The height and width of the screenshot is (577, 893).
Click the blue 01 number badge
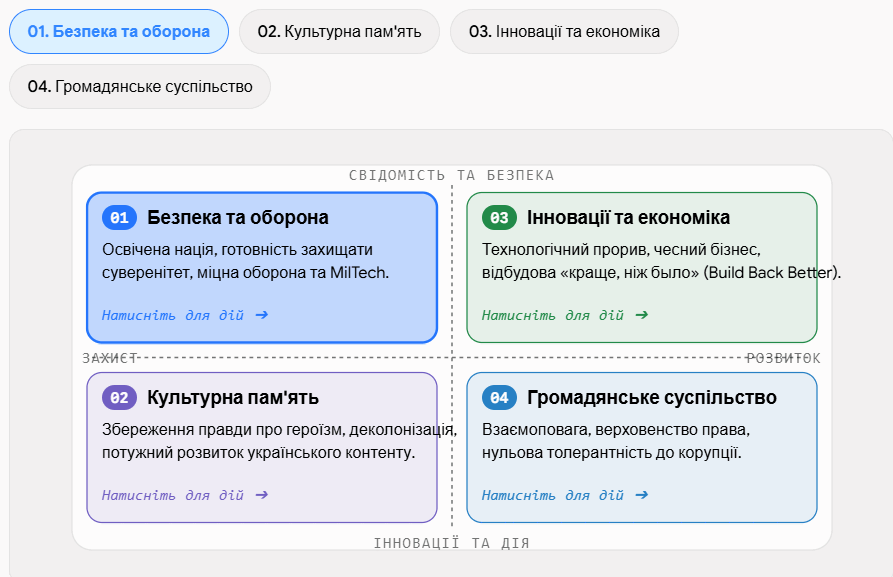[120, 218]
